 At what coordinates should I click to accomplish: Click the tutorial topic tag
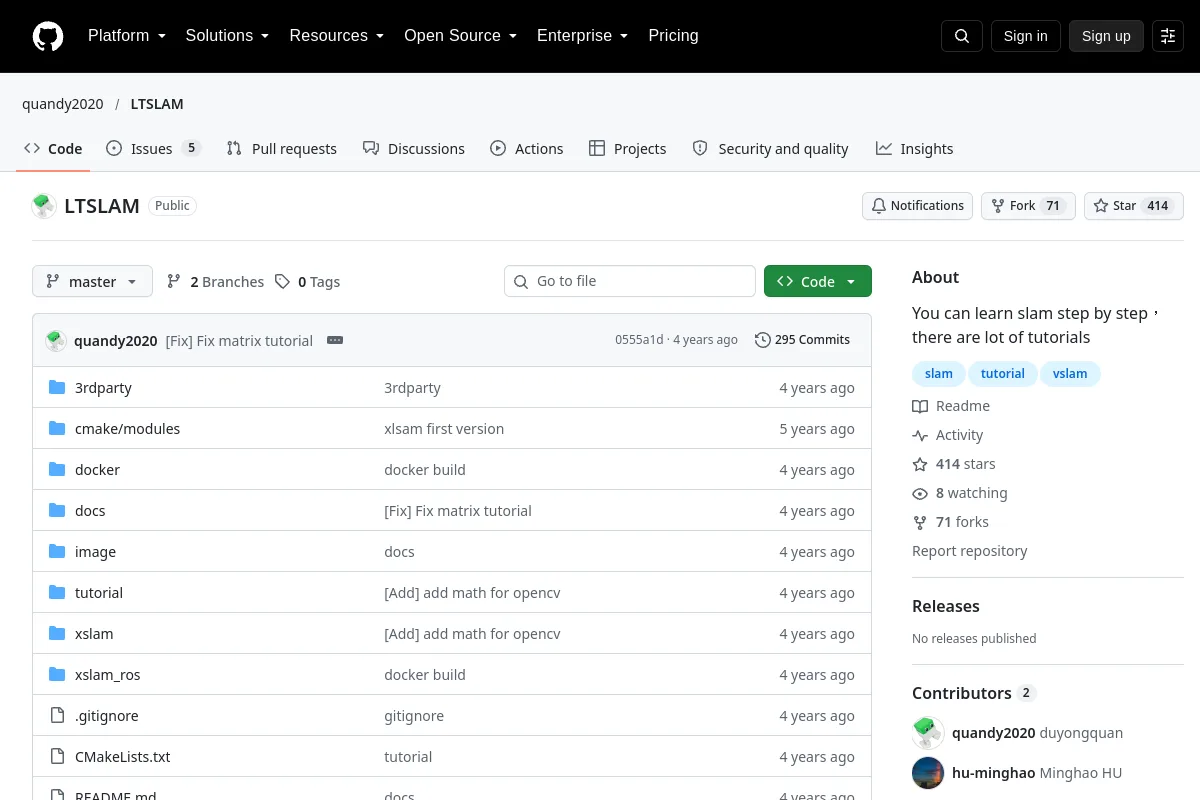tap(1003, 374)
